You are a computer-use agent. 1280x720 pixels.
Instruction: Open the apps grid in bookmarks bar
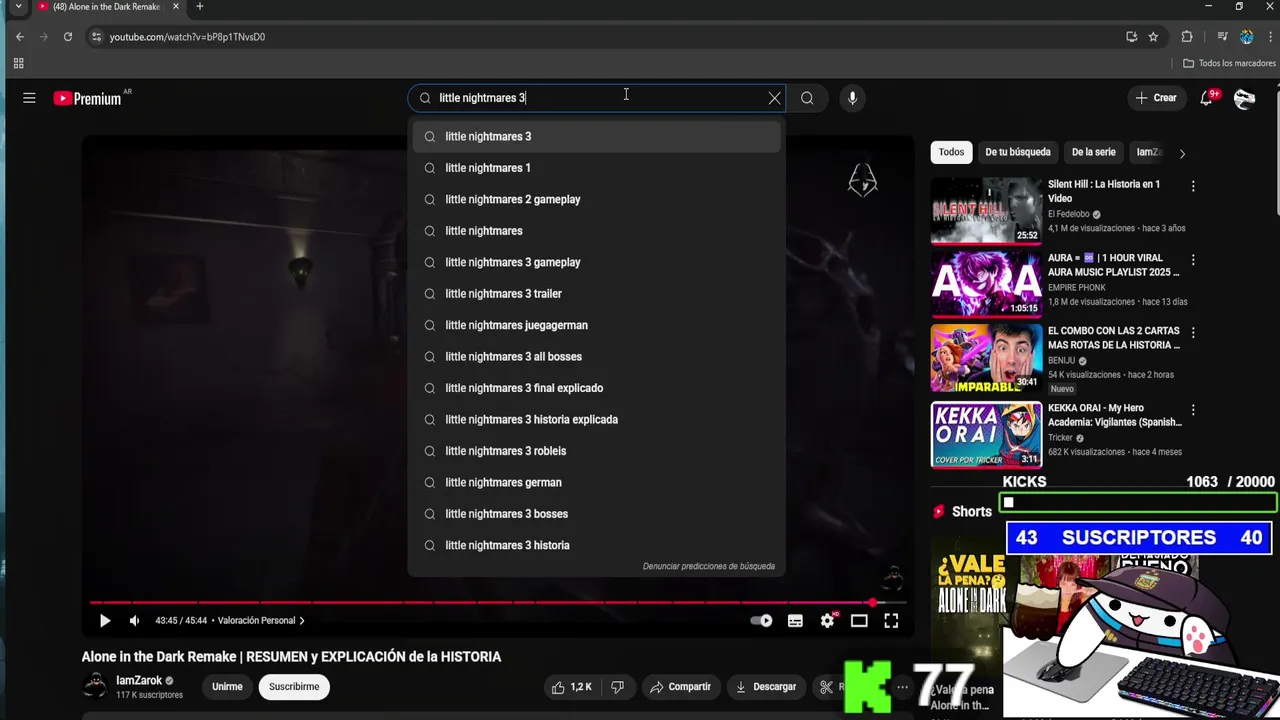click(x=18, y=63)
